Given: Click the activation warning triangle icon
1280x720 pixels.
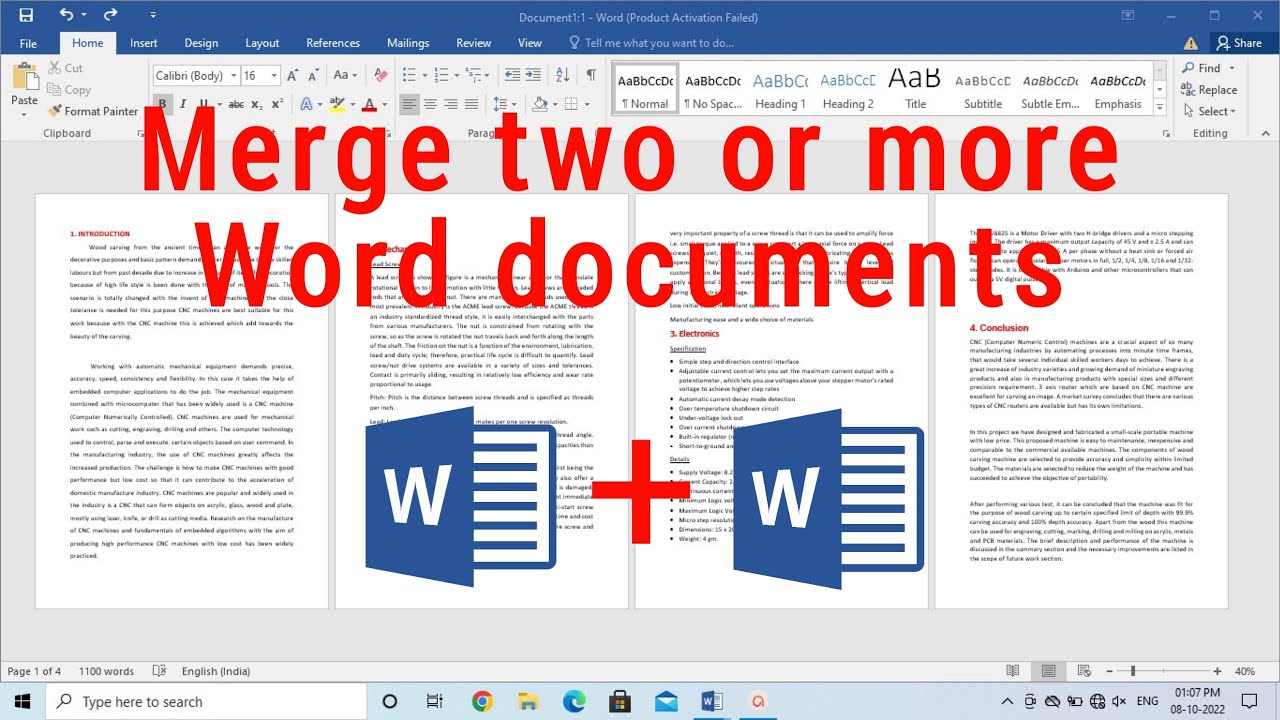Looking at the screenshot, I should pos(1190,43).
